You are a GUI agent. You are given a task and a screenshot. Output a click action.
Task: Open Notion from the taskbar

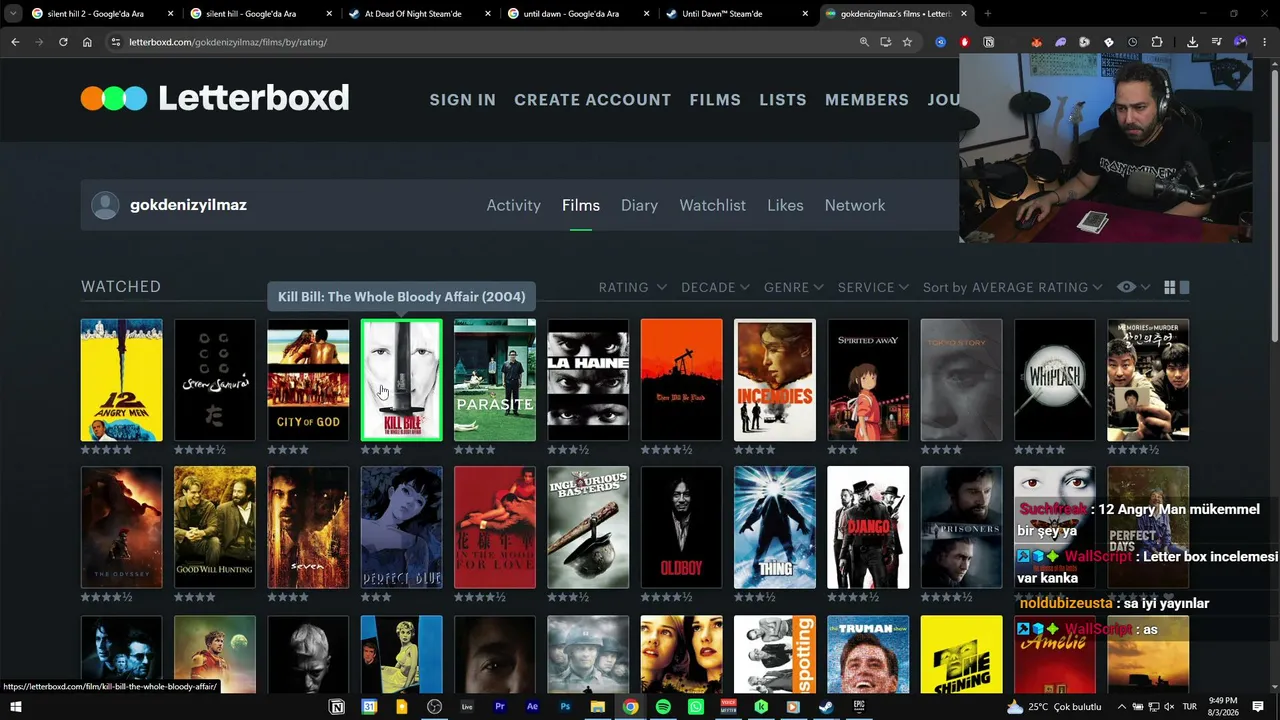[337, 707]
